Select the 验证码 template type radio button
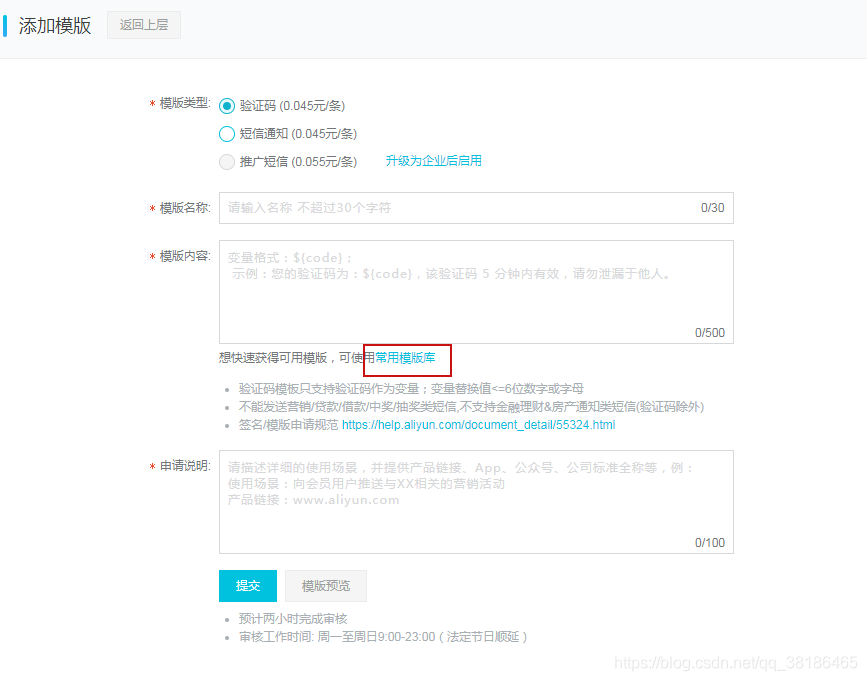This screenshot has height=681, width=867. click(x=228, y=105)
